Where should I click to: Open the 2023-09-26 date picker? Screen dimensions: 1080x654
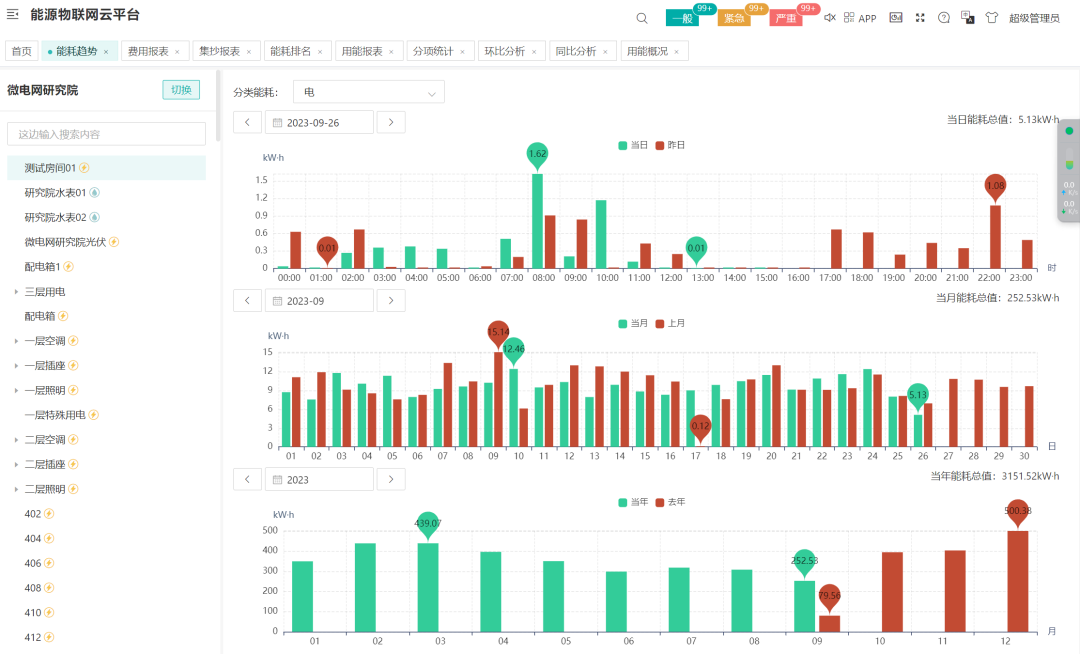pos(319,123)
